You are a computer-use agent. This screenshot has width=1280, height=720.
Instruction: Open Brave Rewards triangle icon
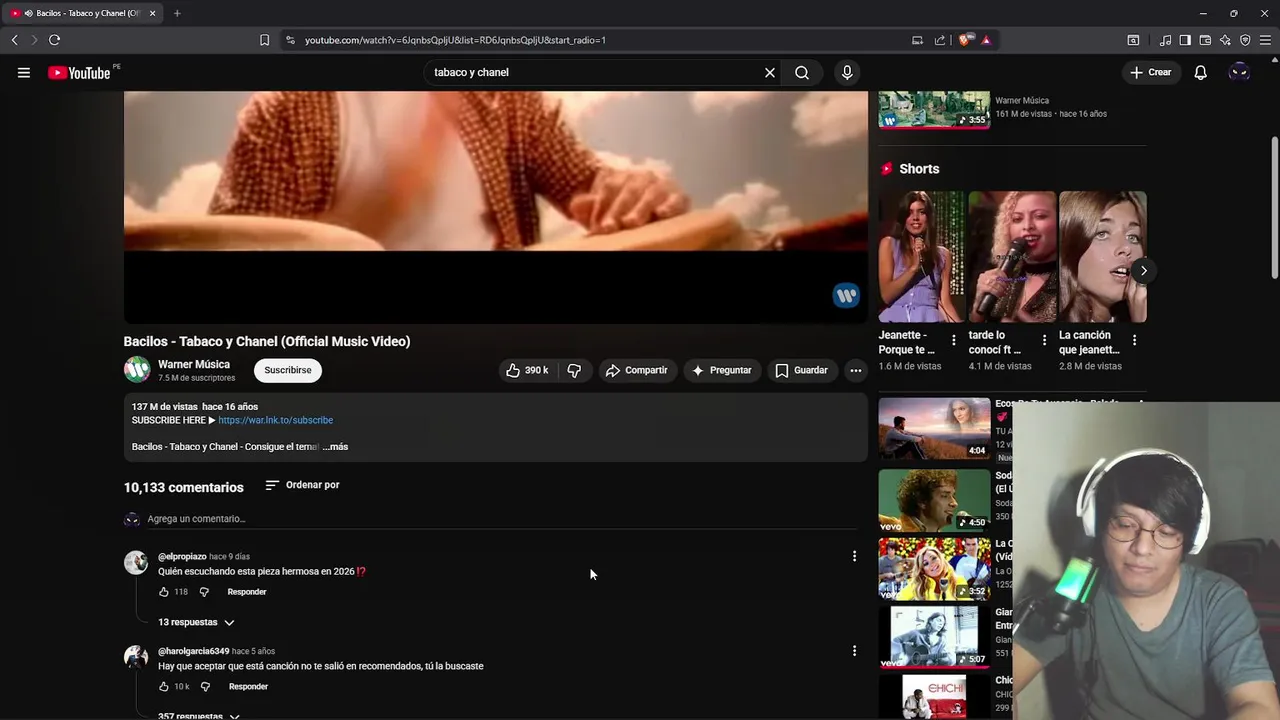(x=986, y=40)
